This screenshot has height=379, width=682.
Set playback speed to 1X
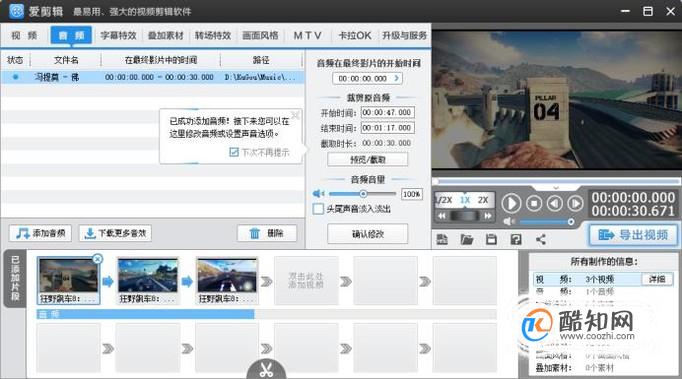tap(465, 200)
